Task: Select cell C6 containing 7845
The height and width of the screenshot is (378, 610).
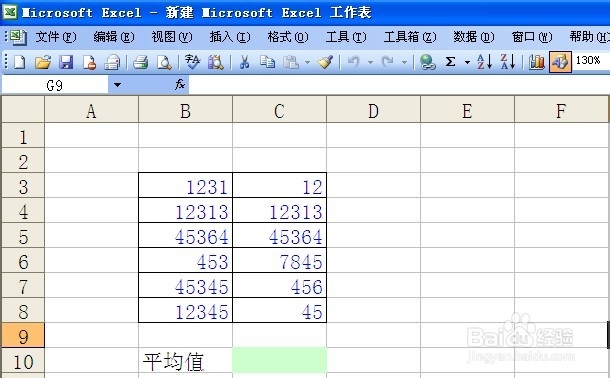Action: click(x=279, y=260)
